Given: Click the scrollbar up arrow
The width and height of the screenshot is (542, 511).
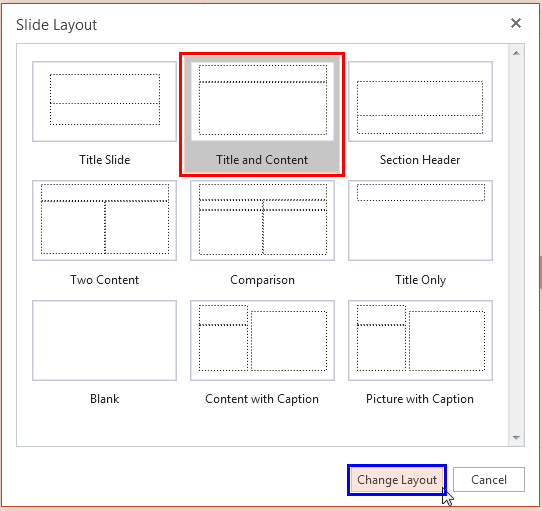Looking at the screenshot, I should (516, 53).
